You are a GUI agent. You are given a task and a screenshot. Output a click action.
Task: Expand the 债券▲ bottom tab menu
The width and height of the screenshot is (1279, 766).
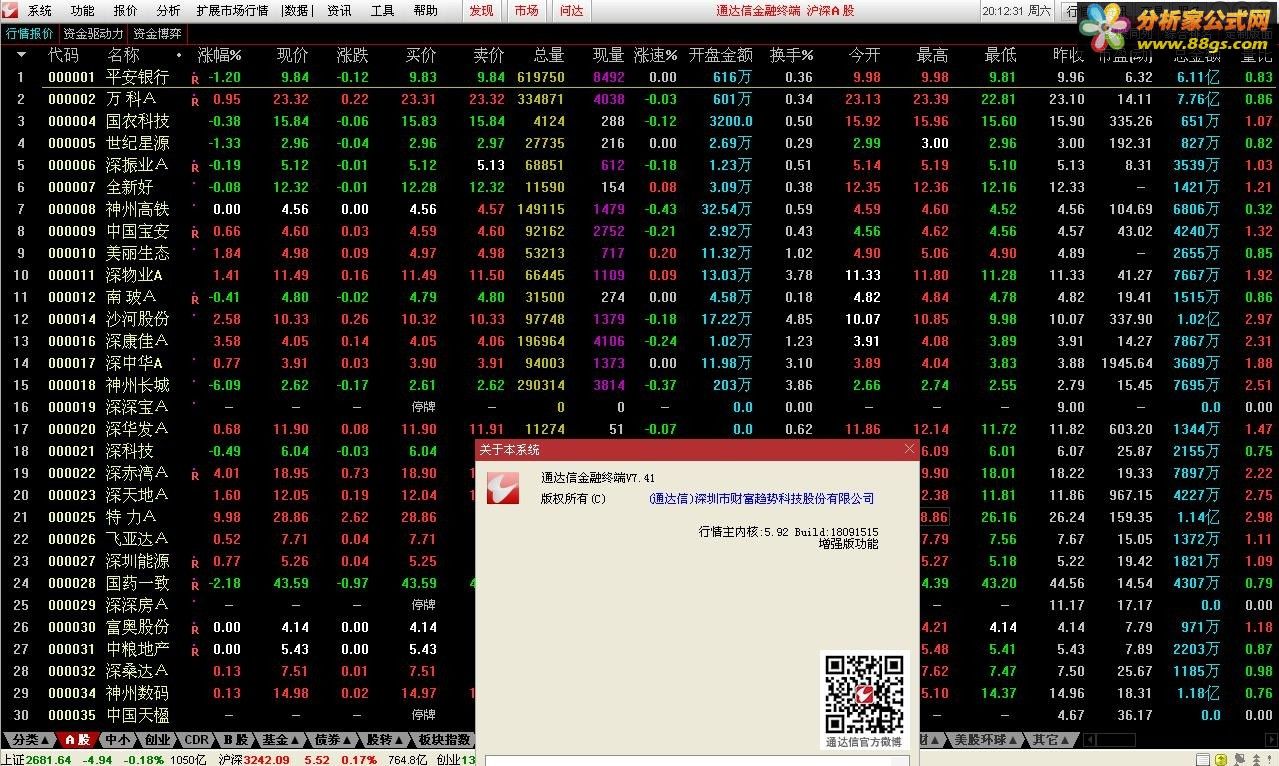(332, 740)
